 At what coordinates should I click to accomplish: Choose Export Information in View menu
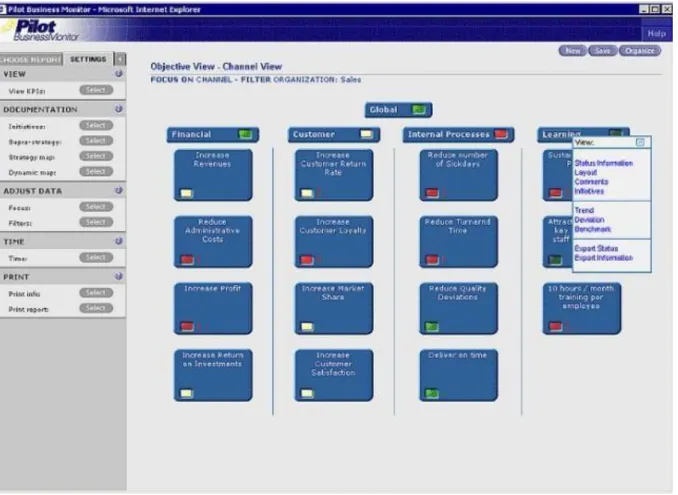[603, 258]
